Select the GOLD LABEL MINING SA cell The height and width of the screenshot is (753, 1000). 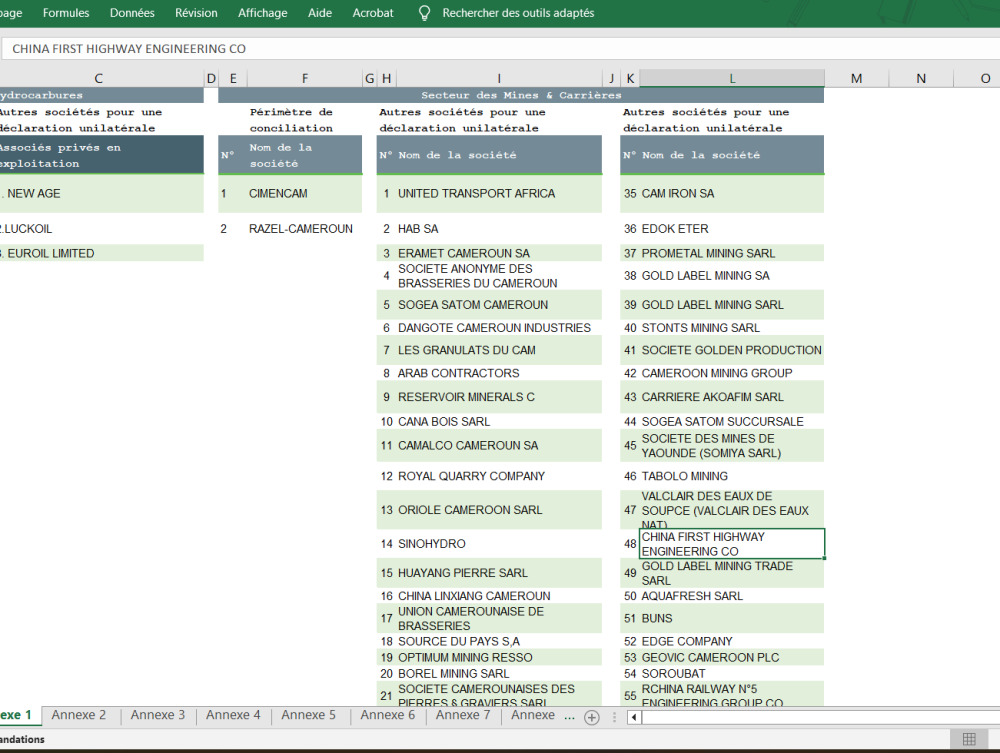point(732,275)
